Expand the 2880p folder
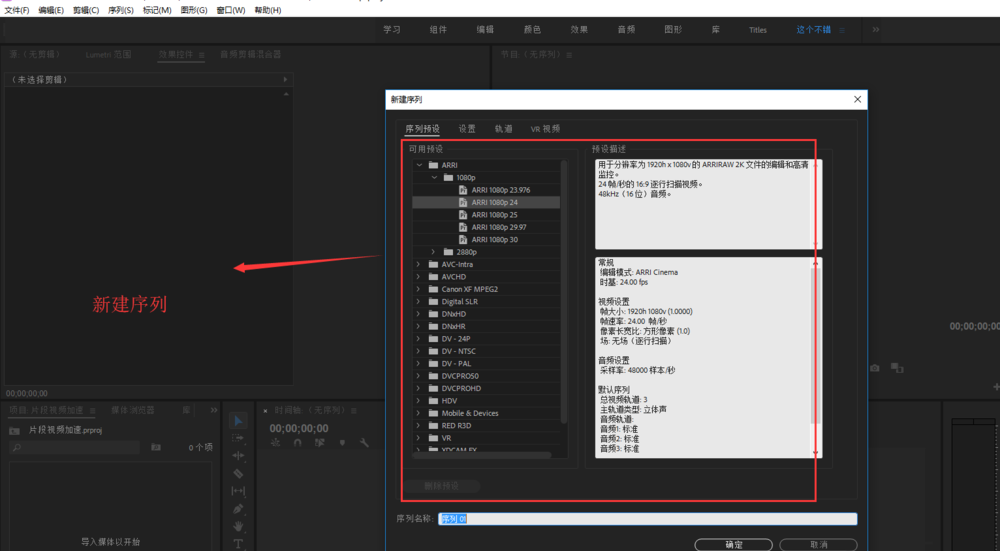This screenshot has height=551, width=1000. click(x=434, y=252)
